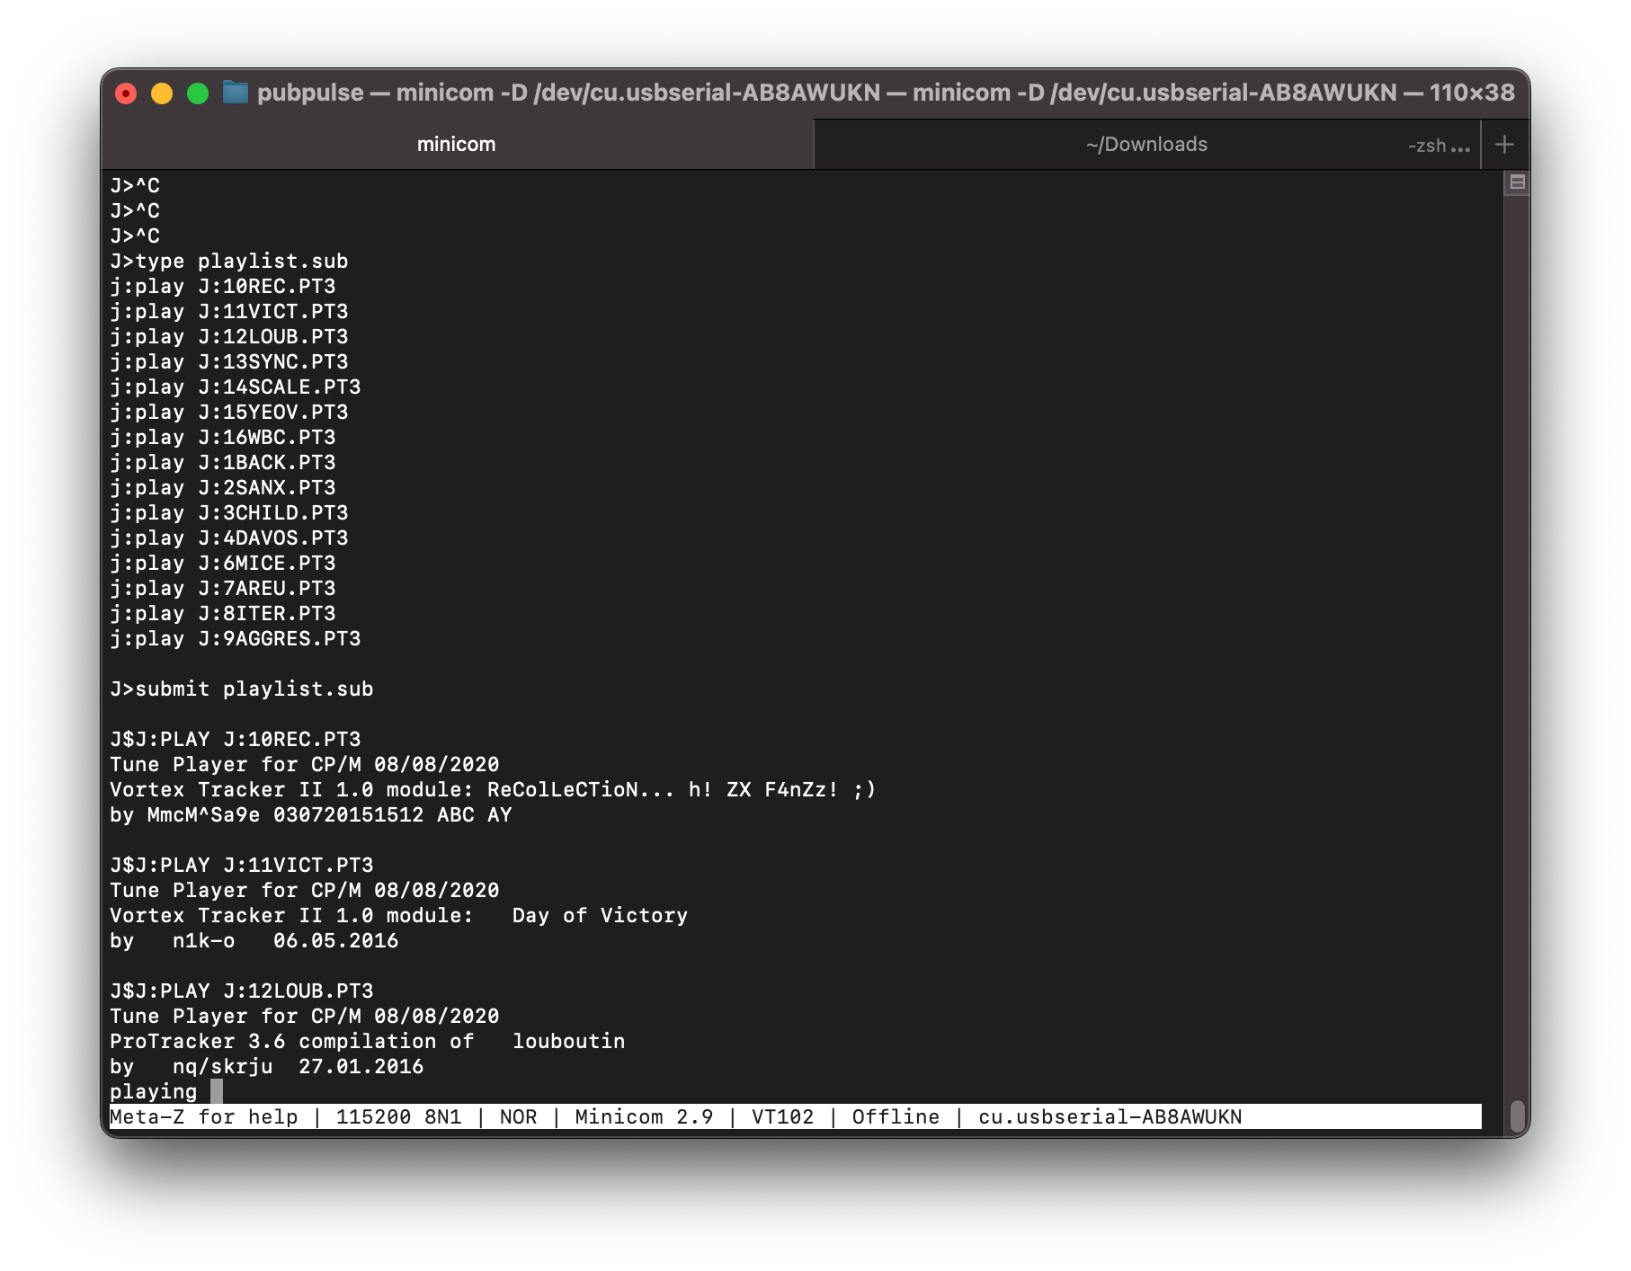Click the Offline indicator in status bar
1631x1271 pixels.
click(895, 1117)
